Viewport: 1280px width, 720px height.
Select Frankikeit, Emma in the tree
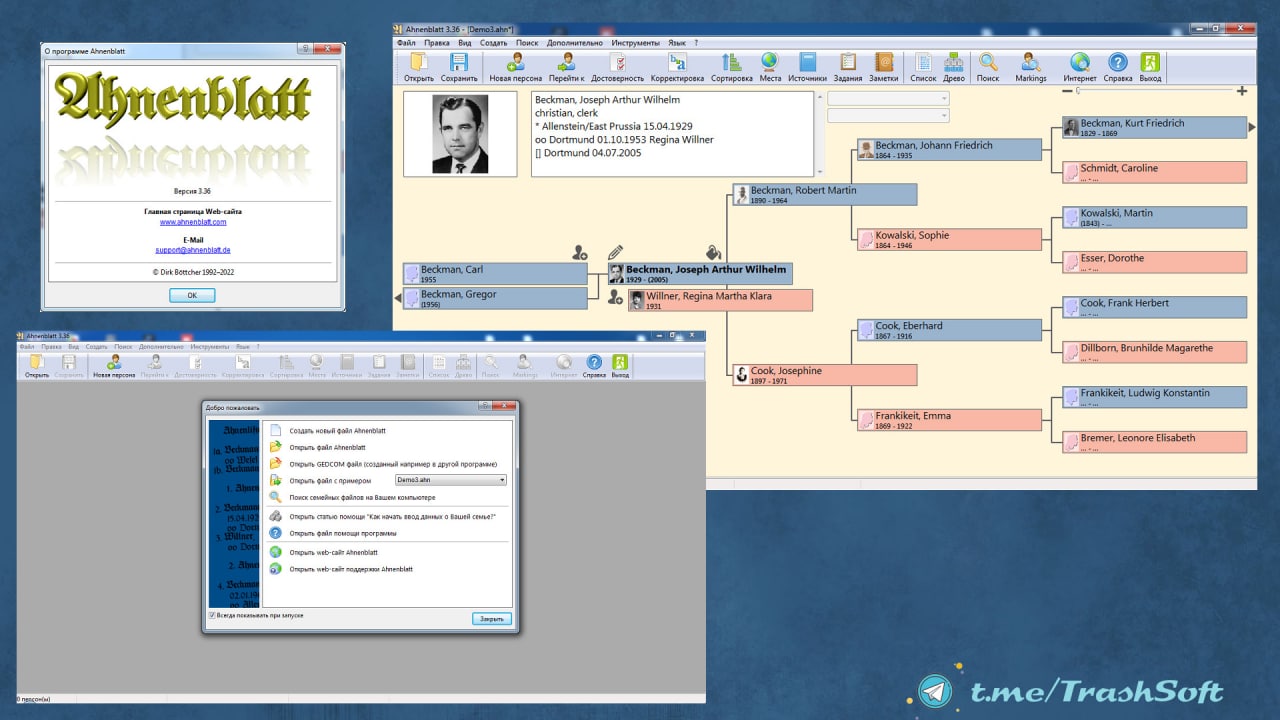(949, 420)
